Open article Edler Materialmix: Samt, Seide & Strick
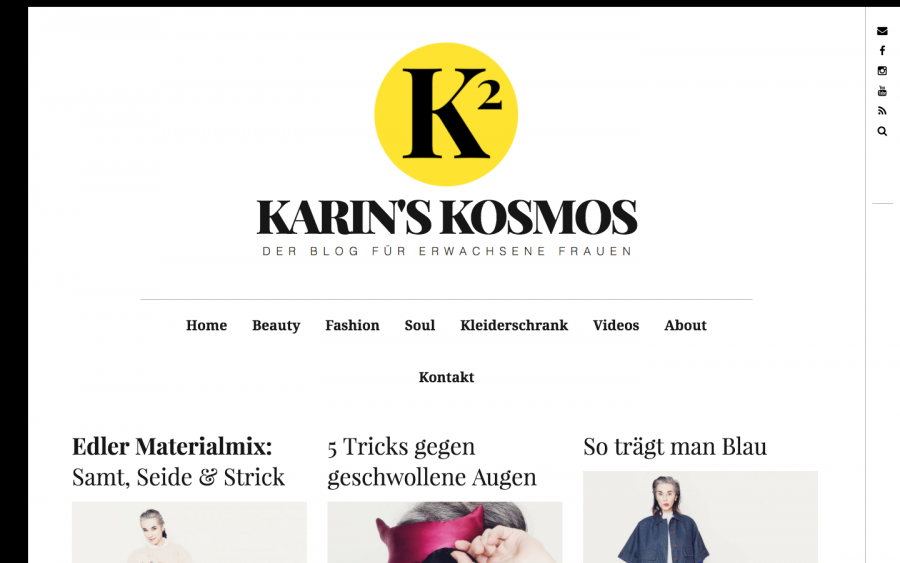 tap(179, 461)
